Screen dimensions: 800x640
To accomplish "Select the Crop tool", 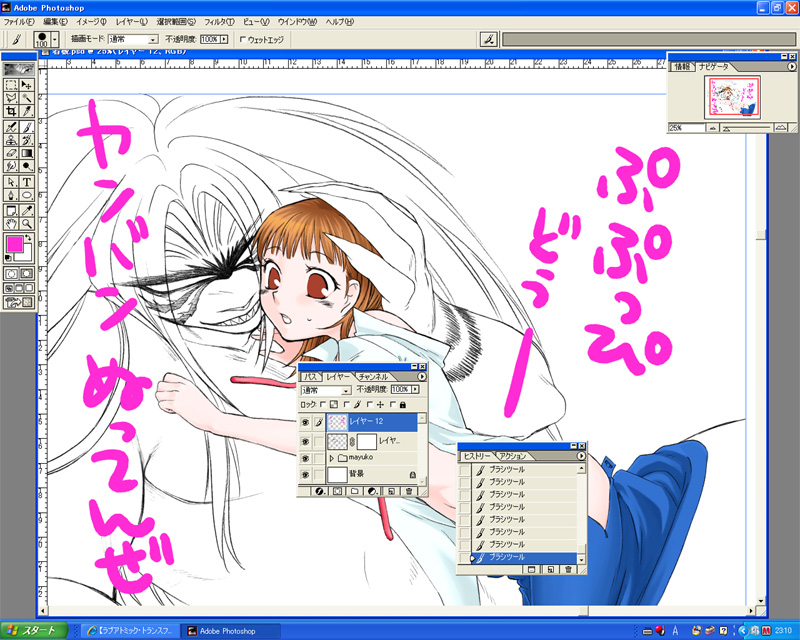I will point(11,111).
